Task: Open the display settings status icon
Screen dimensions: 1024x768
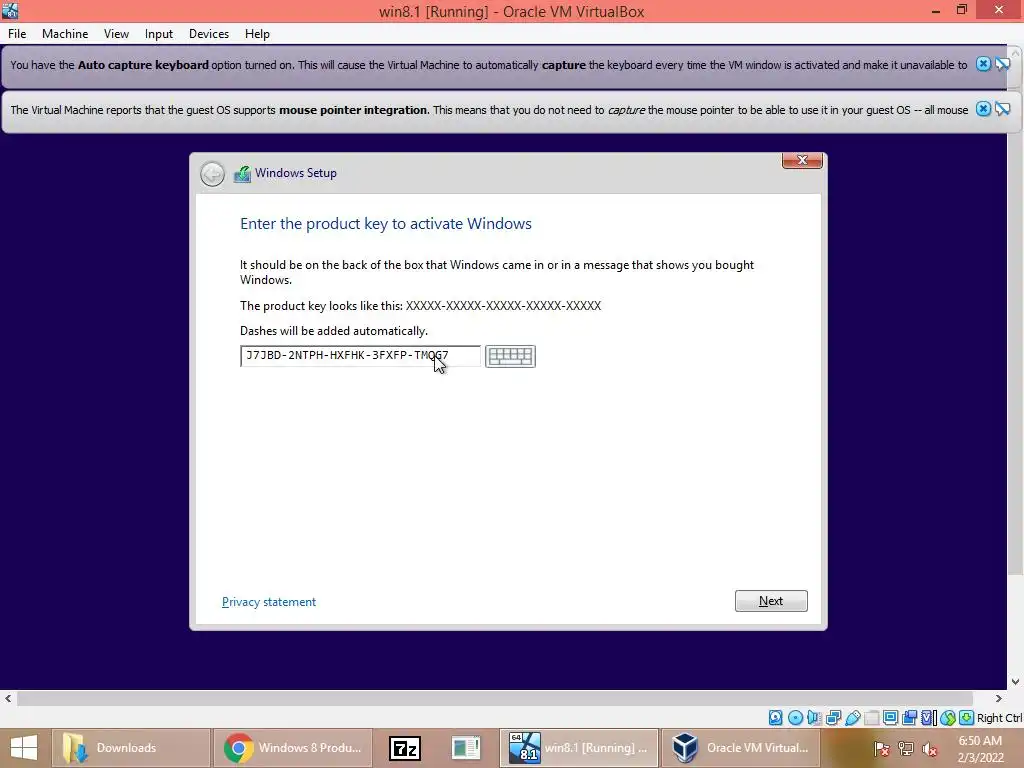Action: point(890,718)
